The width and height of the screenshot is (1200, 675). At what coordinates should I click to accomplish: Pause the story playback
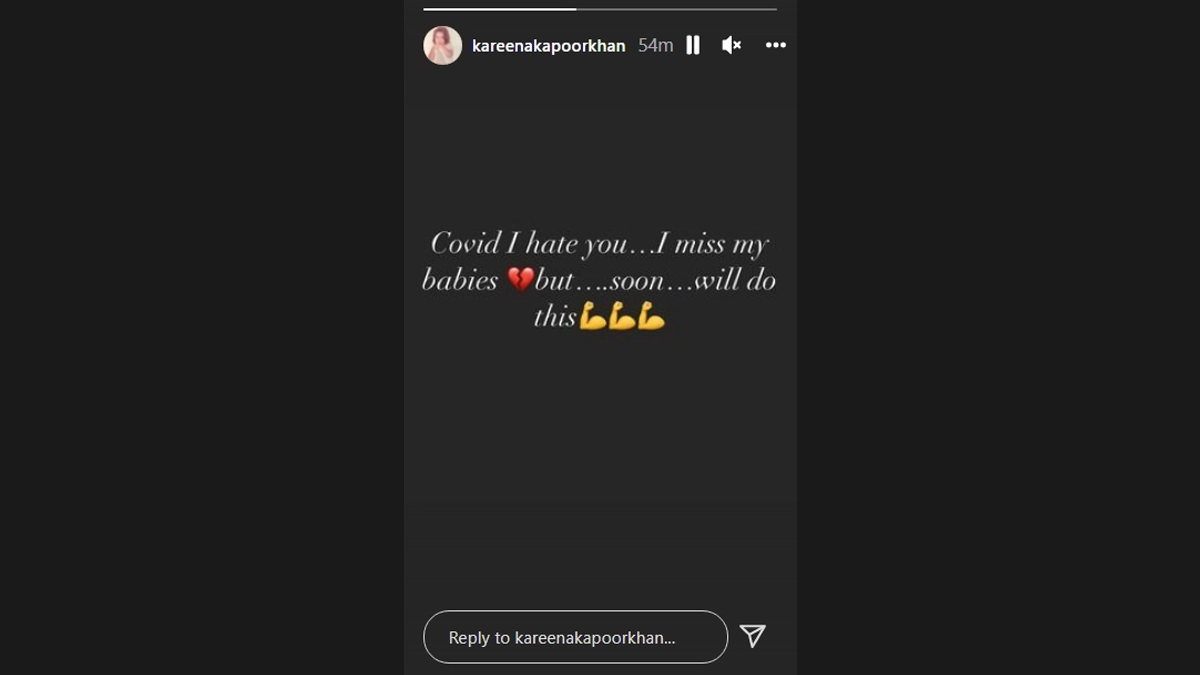693,45
